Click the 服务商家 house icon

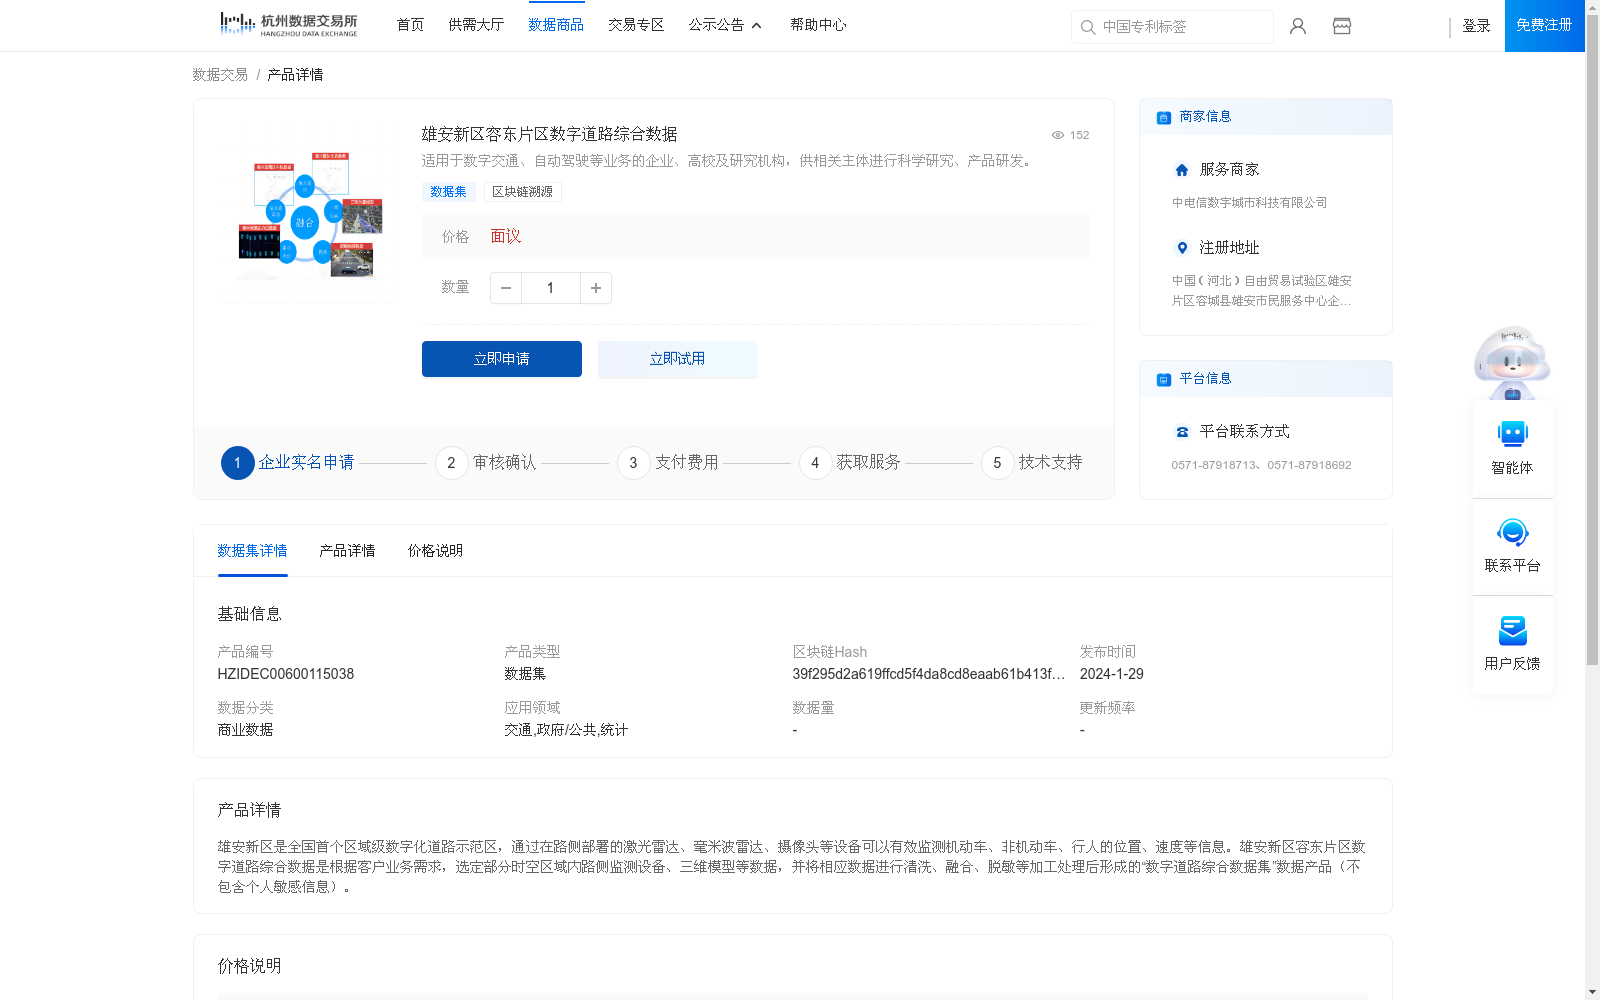tap(1182, 170)
